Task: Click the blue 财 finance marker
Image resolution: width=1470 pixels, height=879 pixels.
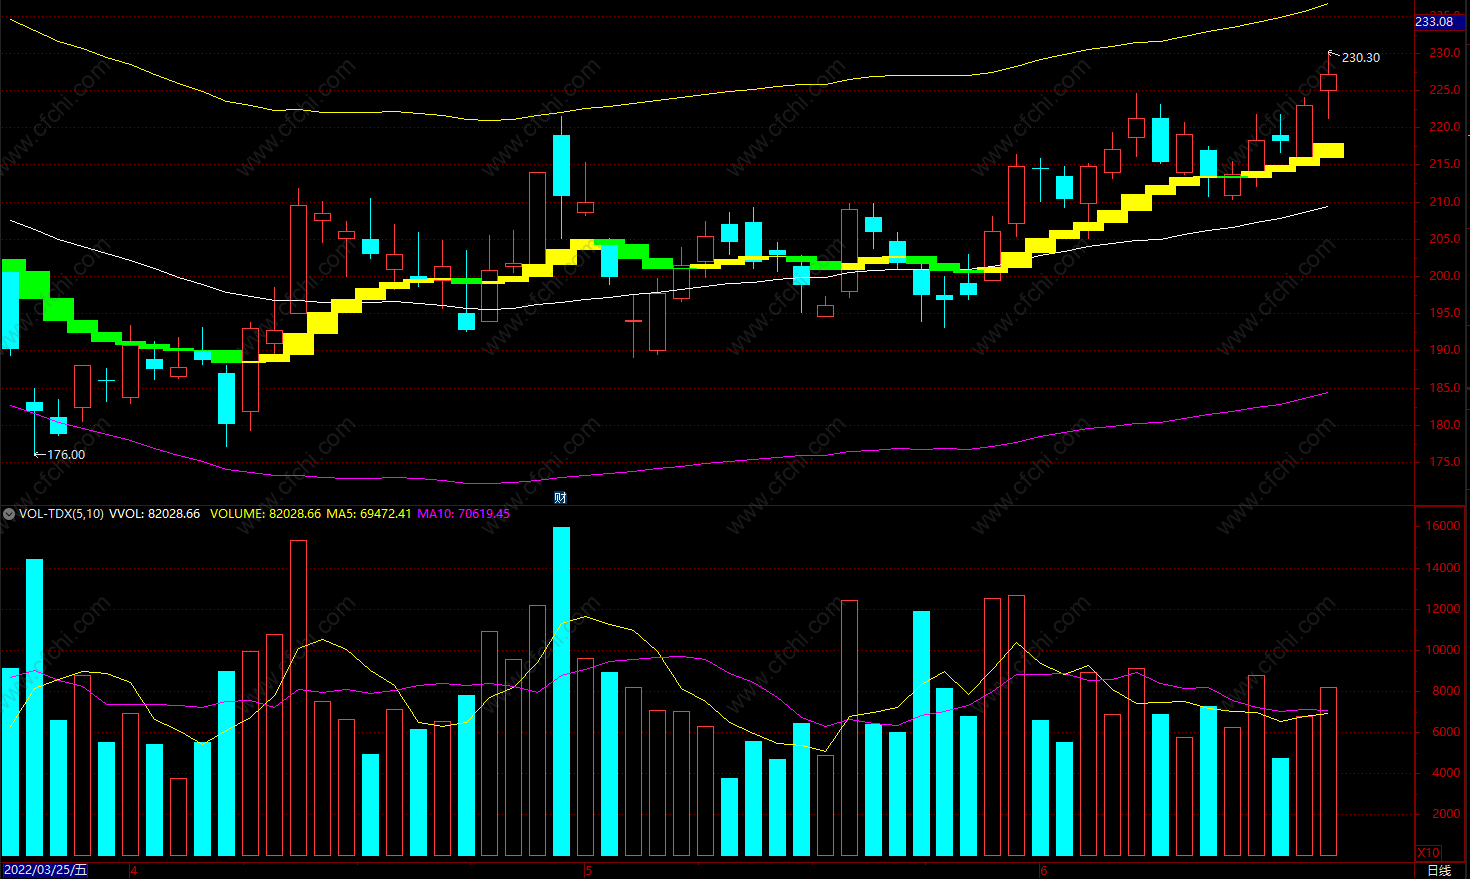Action: point(561,498)
